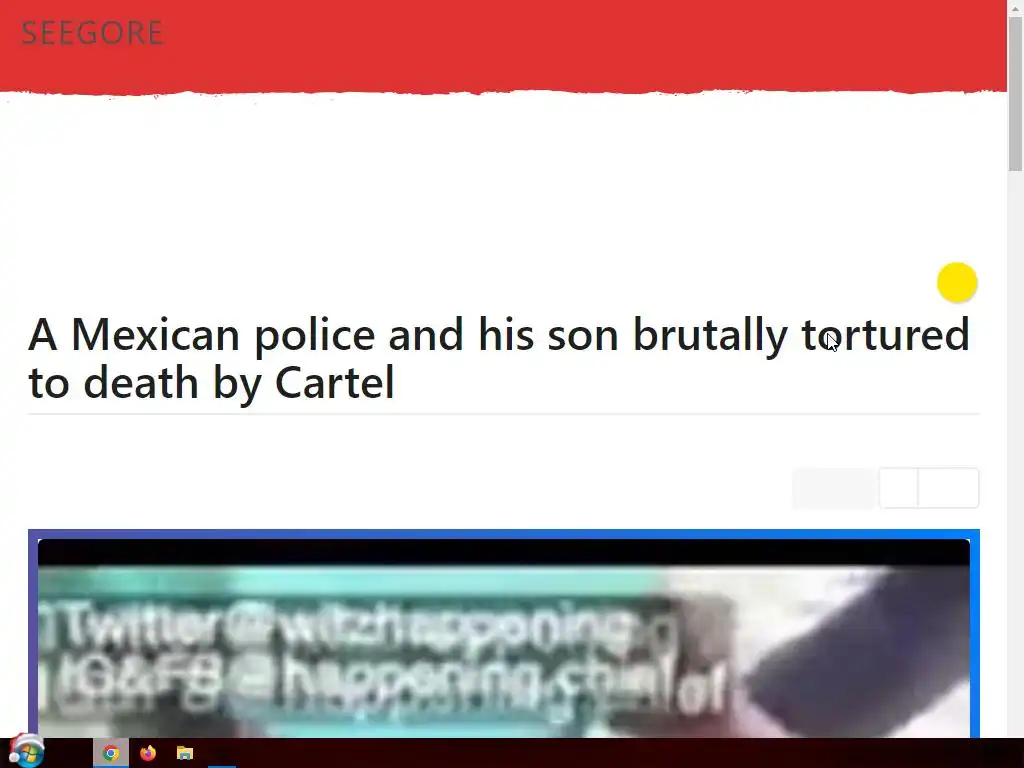The width and height of the screenshot is (1024, 768).
Task: Click the vertical scrollbar thumb
Action: tap(1016, 94)
